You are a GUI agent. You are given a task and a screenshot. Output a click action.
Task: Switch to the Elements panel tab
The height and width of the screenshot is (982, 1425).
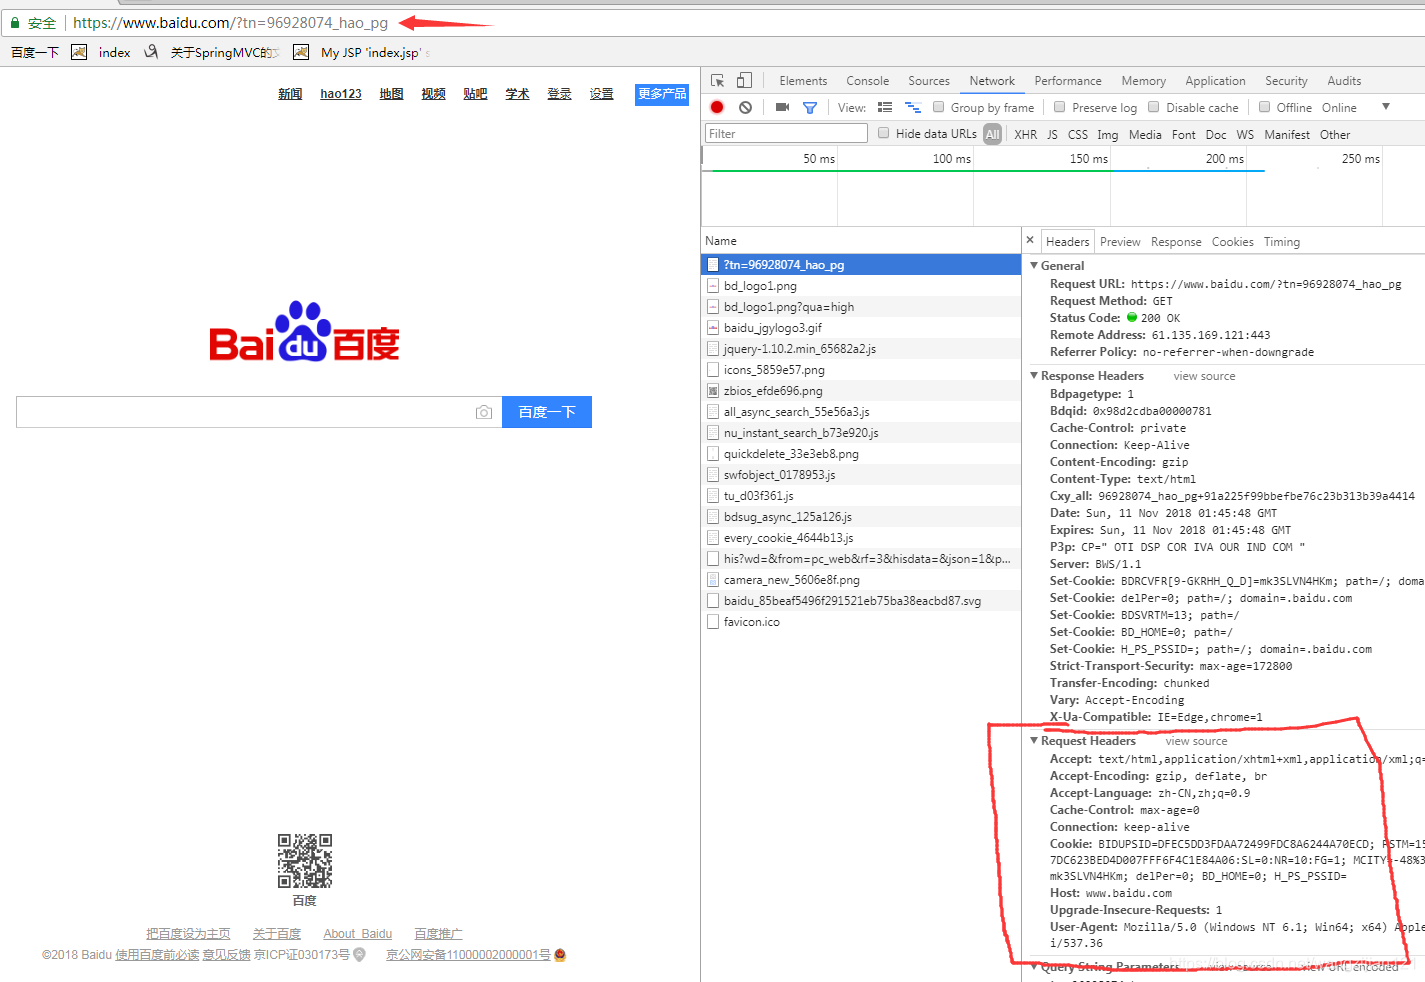pos(803,81)
